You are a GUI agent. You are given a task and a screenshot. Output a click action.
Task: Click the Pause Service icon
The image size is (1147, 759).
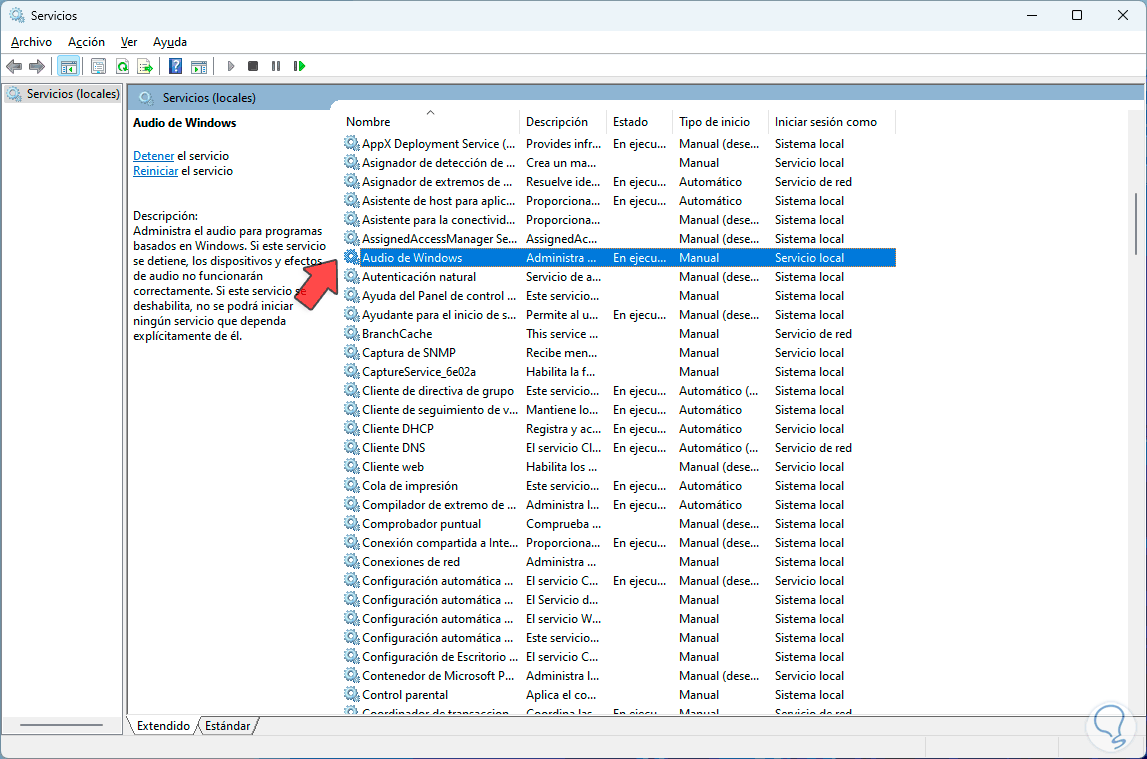[276, 67]
